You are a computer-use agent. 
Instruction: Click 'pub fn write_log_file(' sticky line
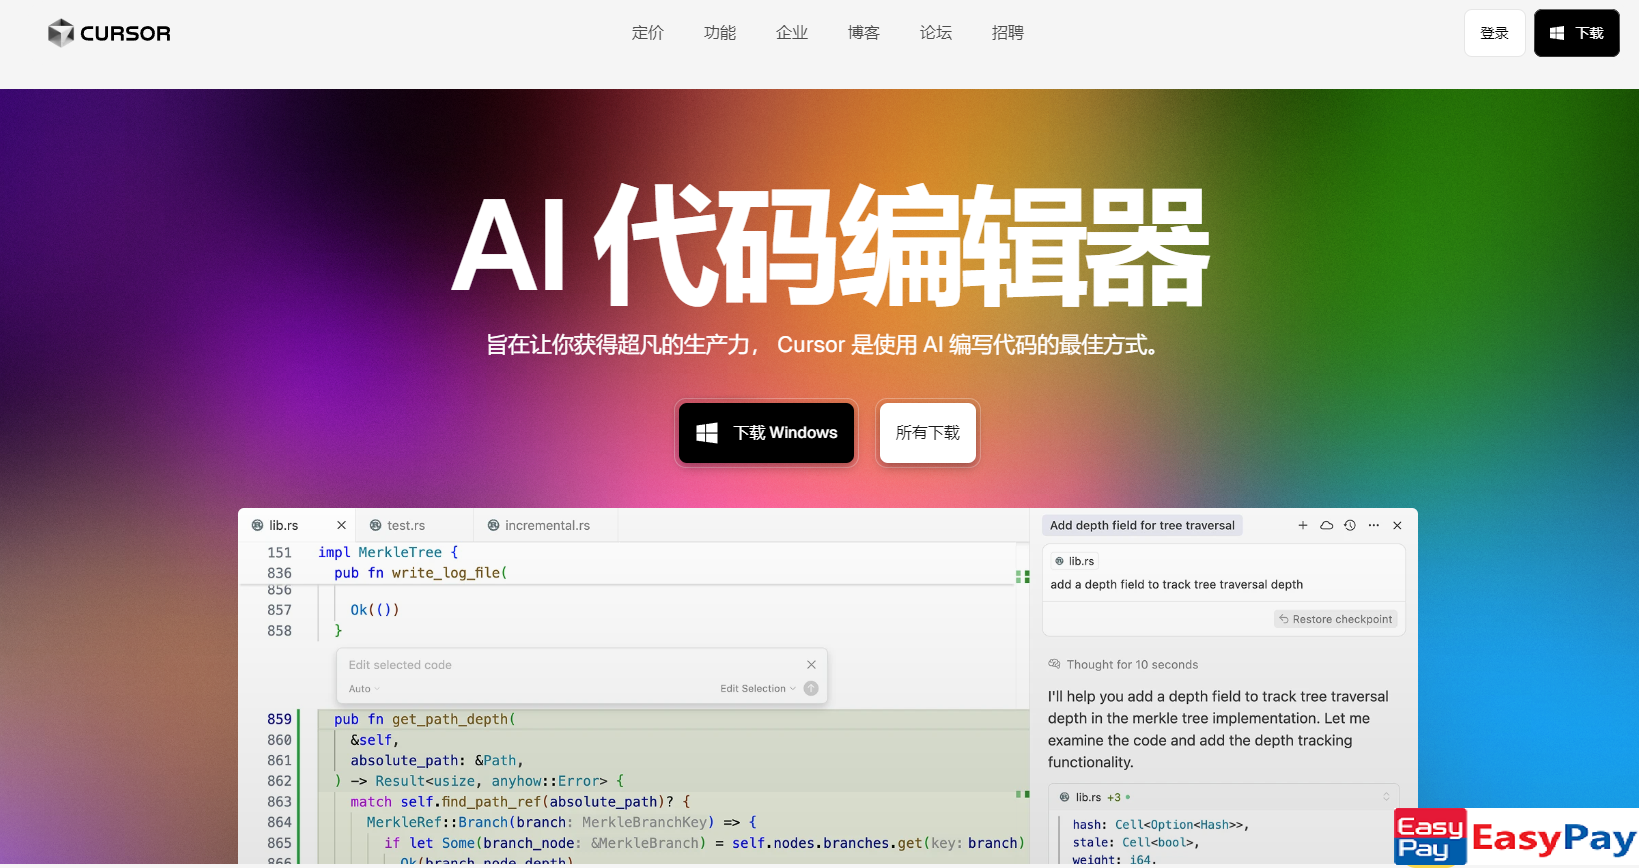[421, 573]
